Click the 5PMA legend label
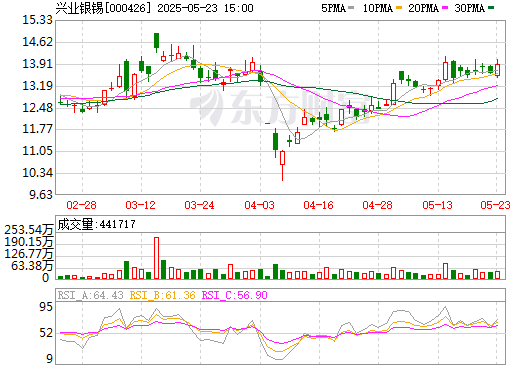Viewport: 520px width, 365px height. tap(333, 8)
